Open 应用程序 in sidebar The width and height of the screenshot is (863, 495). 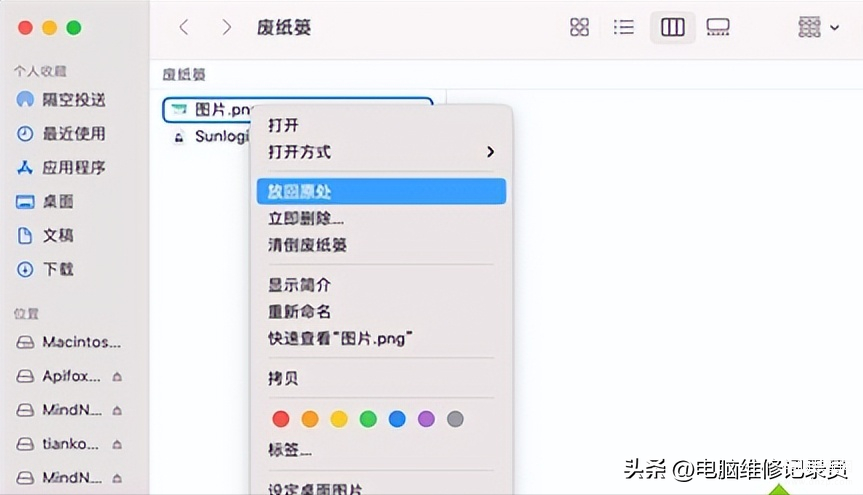pyautogui.click(x=61, y=167)
